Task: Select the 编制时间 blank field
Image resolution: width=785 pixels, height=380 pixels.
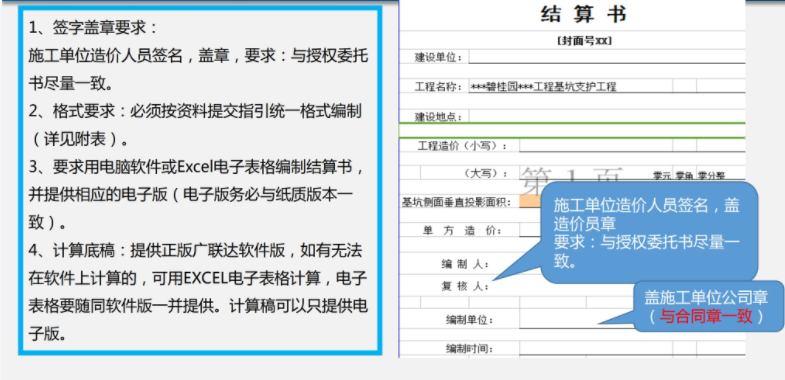Action: point(632,348)
